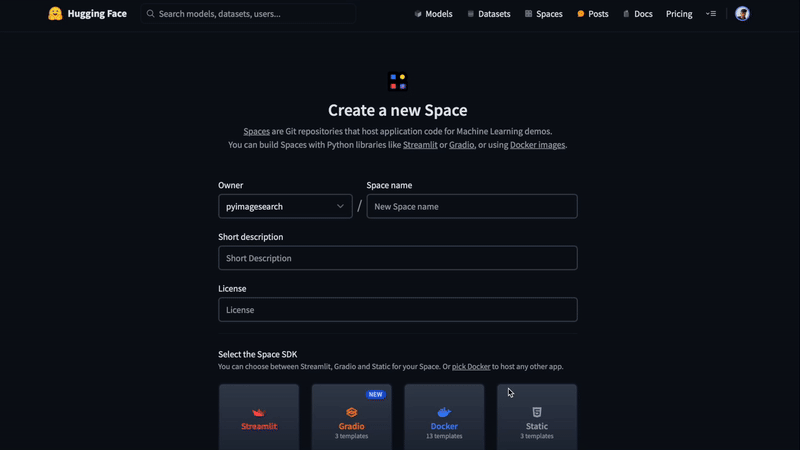Screen dimensions: 800x450
Task: Click the blue Docker whale icon
Action: 444,412
